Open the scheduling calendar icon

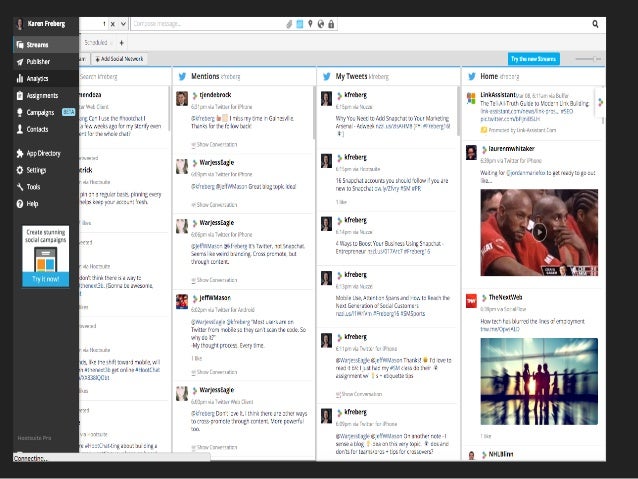point(300,24)
